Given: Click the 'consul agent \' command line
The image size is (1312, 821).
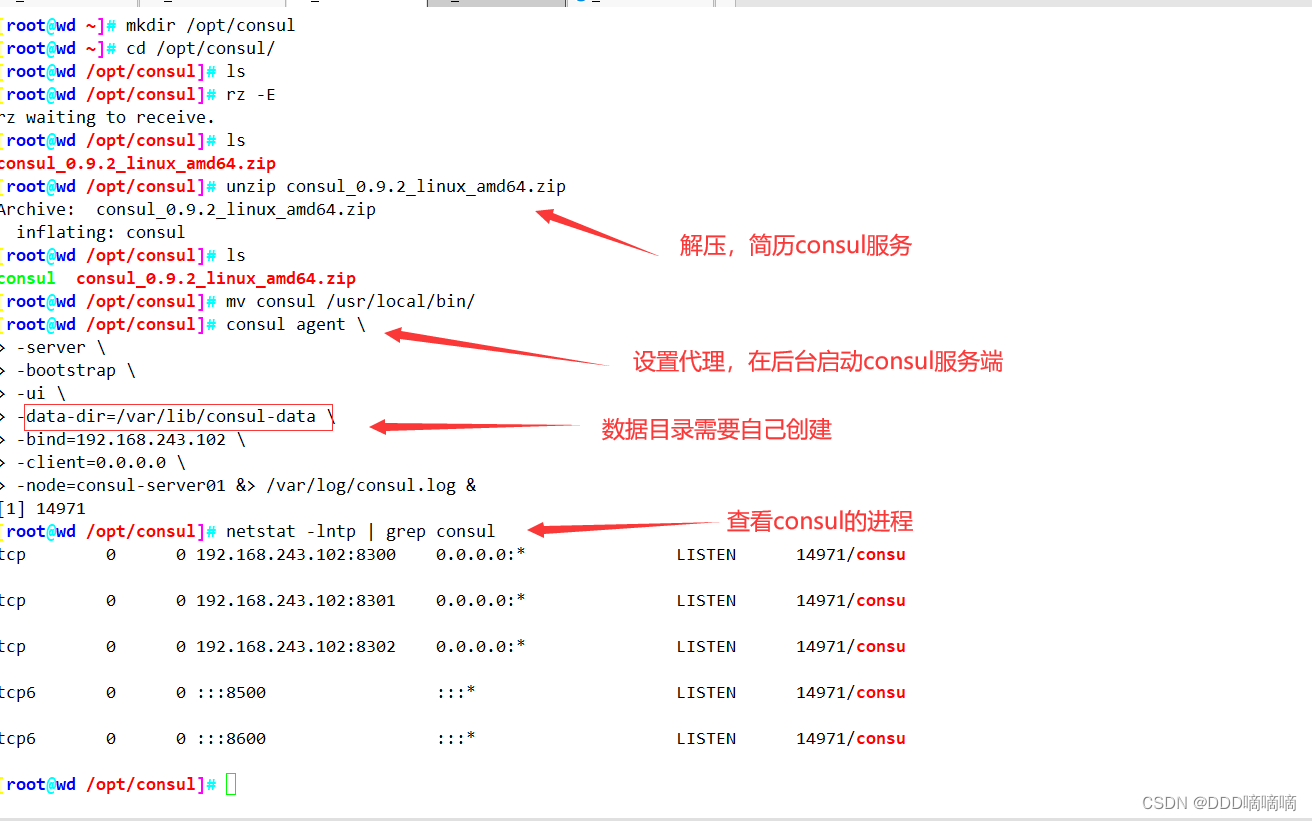Looking at the screenshot, I should (296, 324).
